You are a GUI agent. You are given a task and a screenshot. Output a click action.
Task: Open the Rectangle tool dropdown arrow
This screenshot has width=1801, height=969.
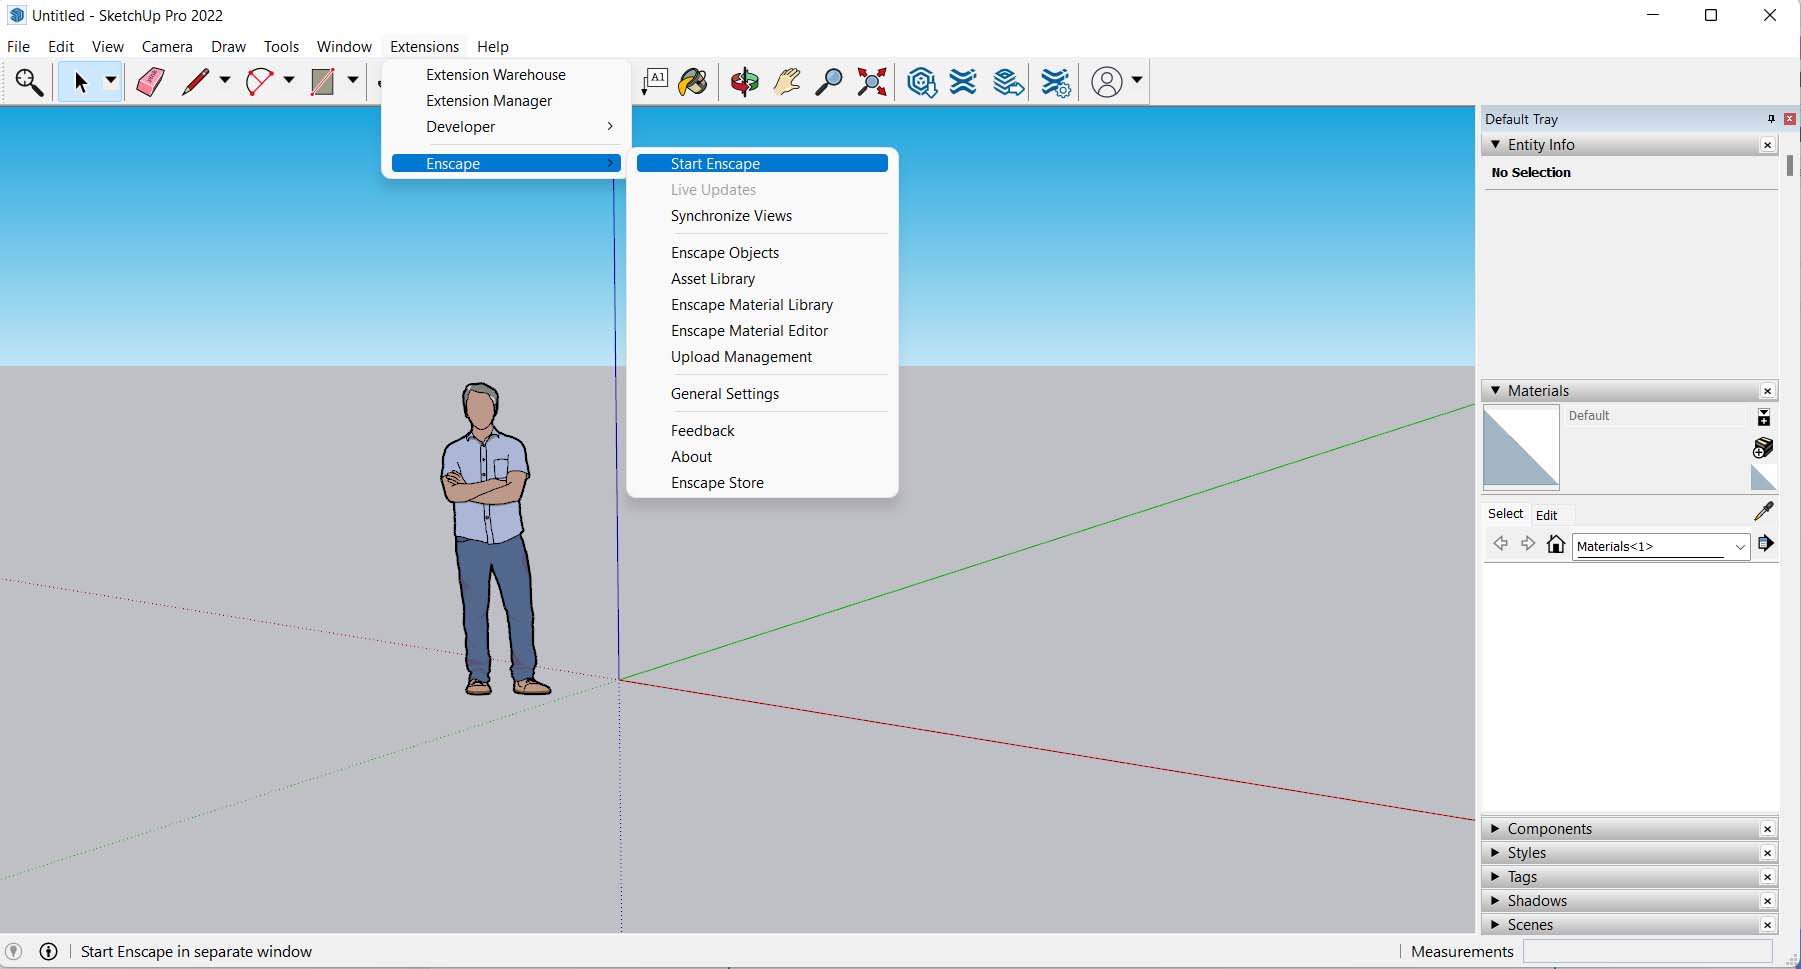point(353,81)
